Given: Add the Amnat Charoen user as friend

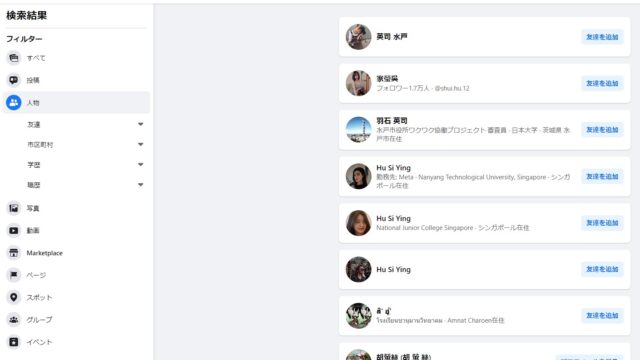Looking at the screenshot, I should pos(602,316).
